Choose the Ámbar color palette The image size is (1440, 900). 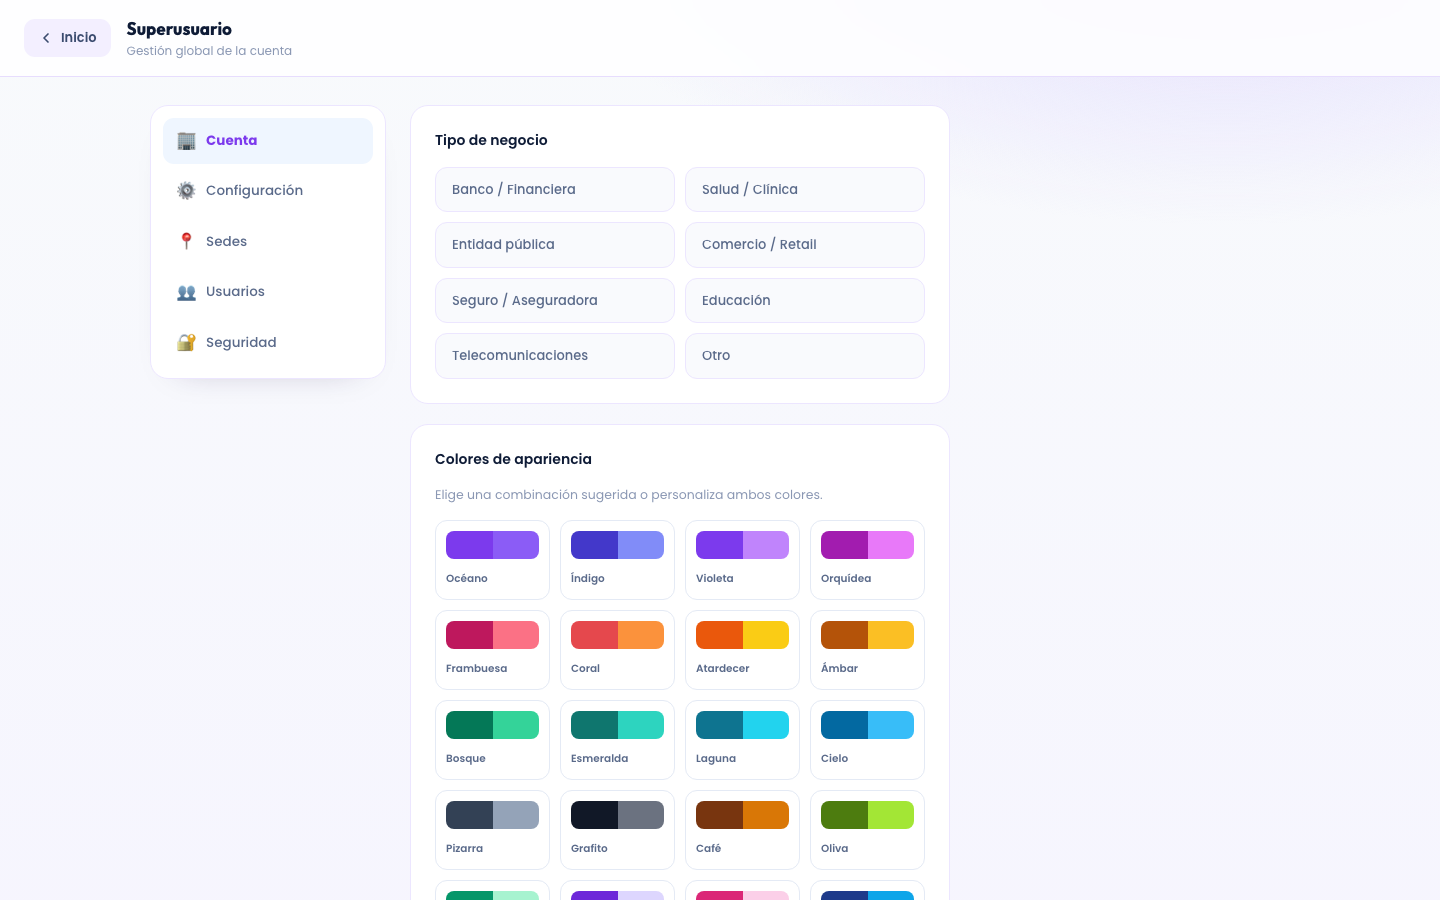pos(867,650)
